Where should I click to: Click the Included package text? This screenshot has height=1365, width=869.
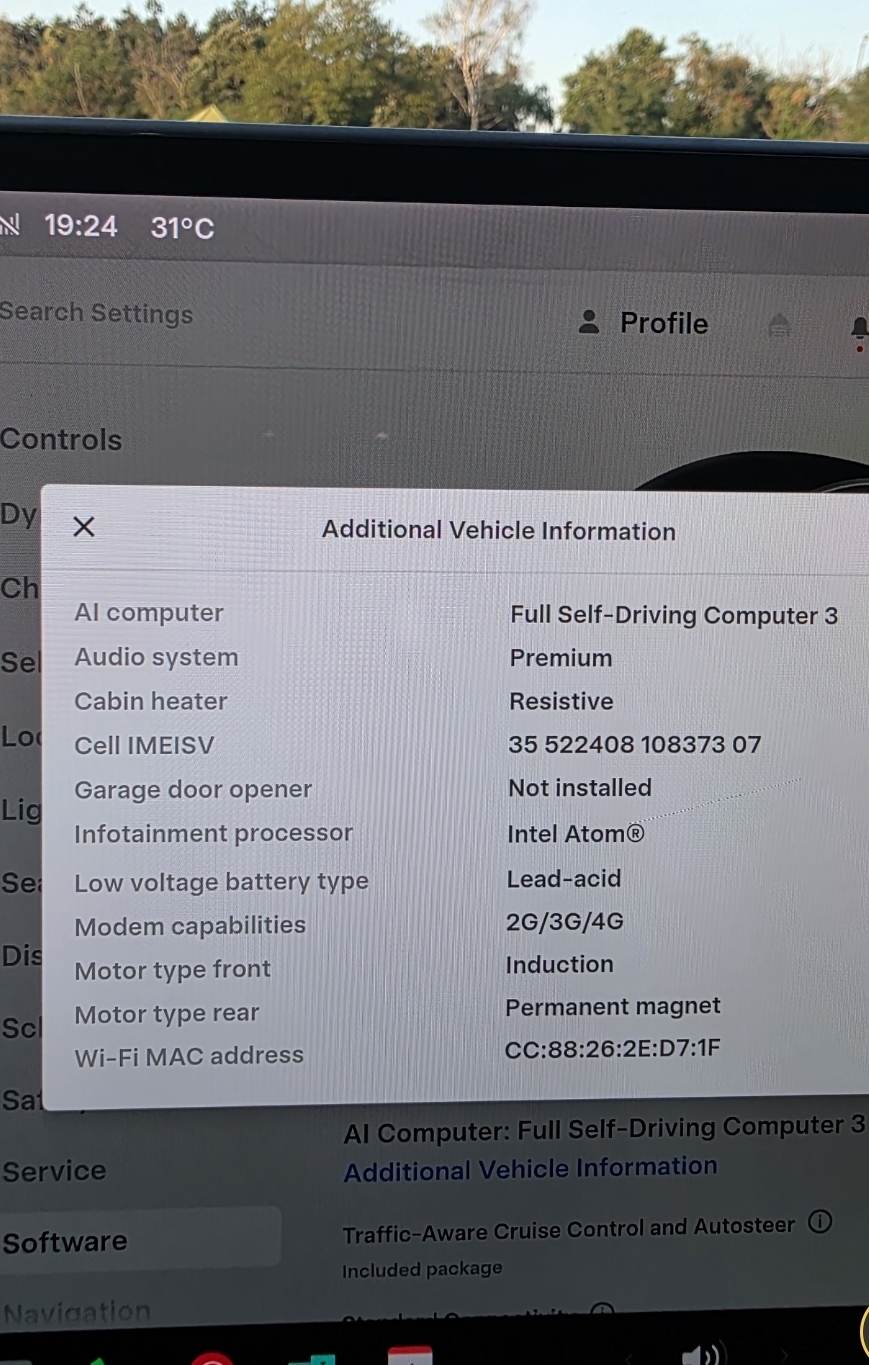(422, 1270)
